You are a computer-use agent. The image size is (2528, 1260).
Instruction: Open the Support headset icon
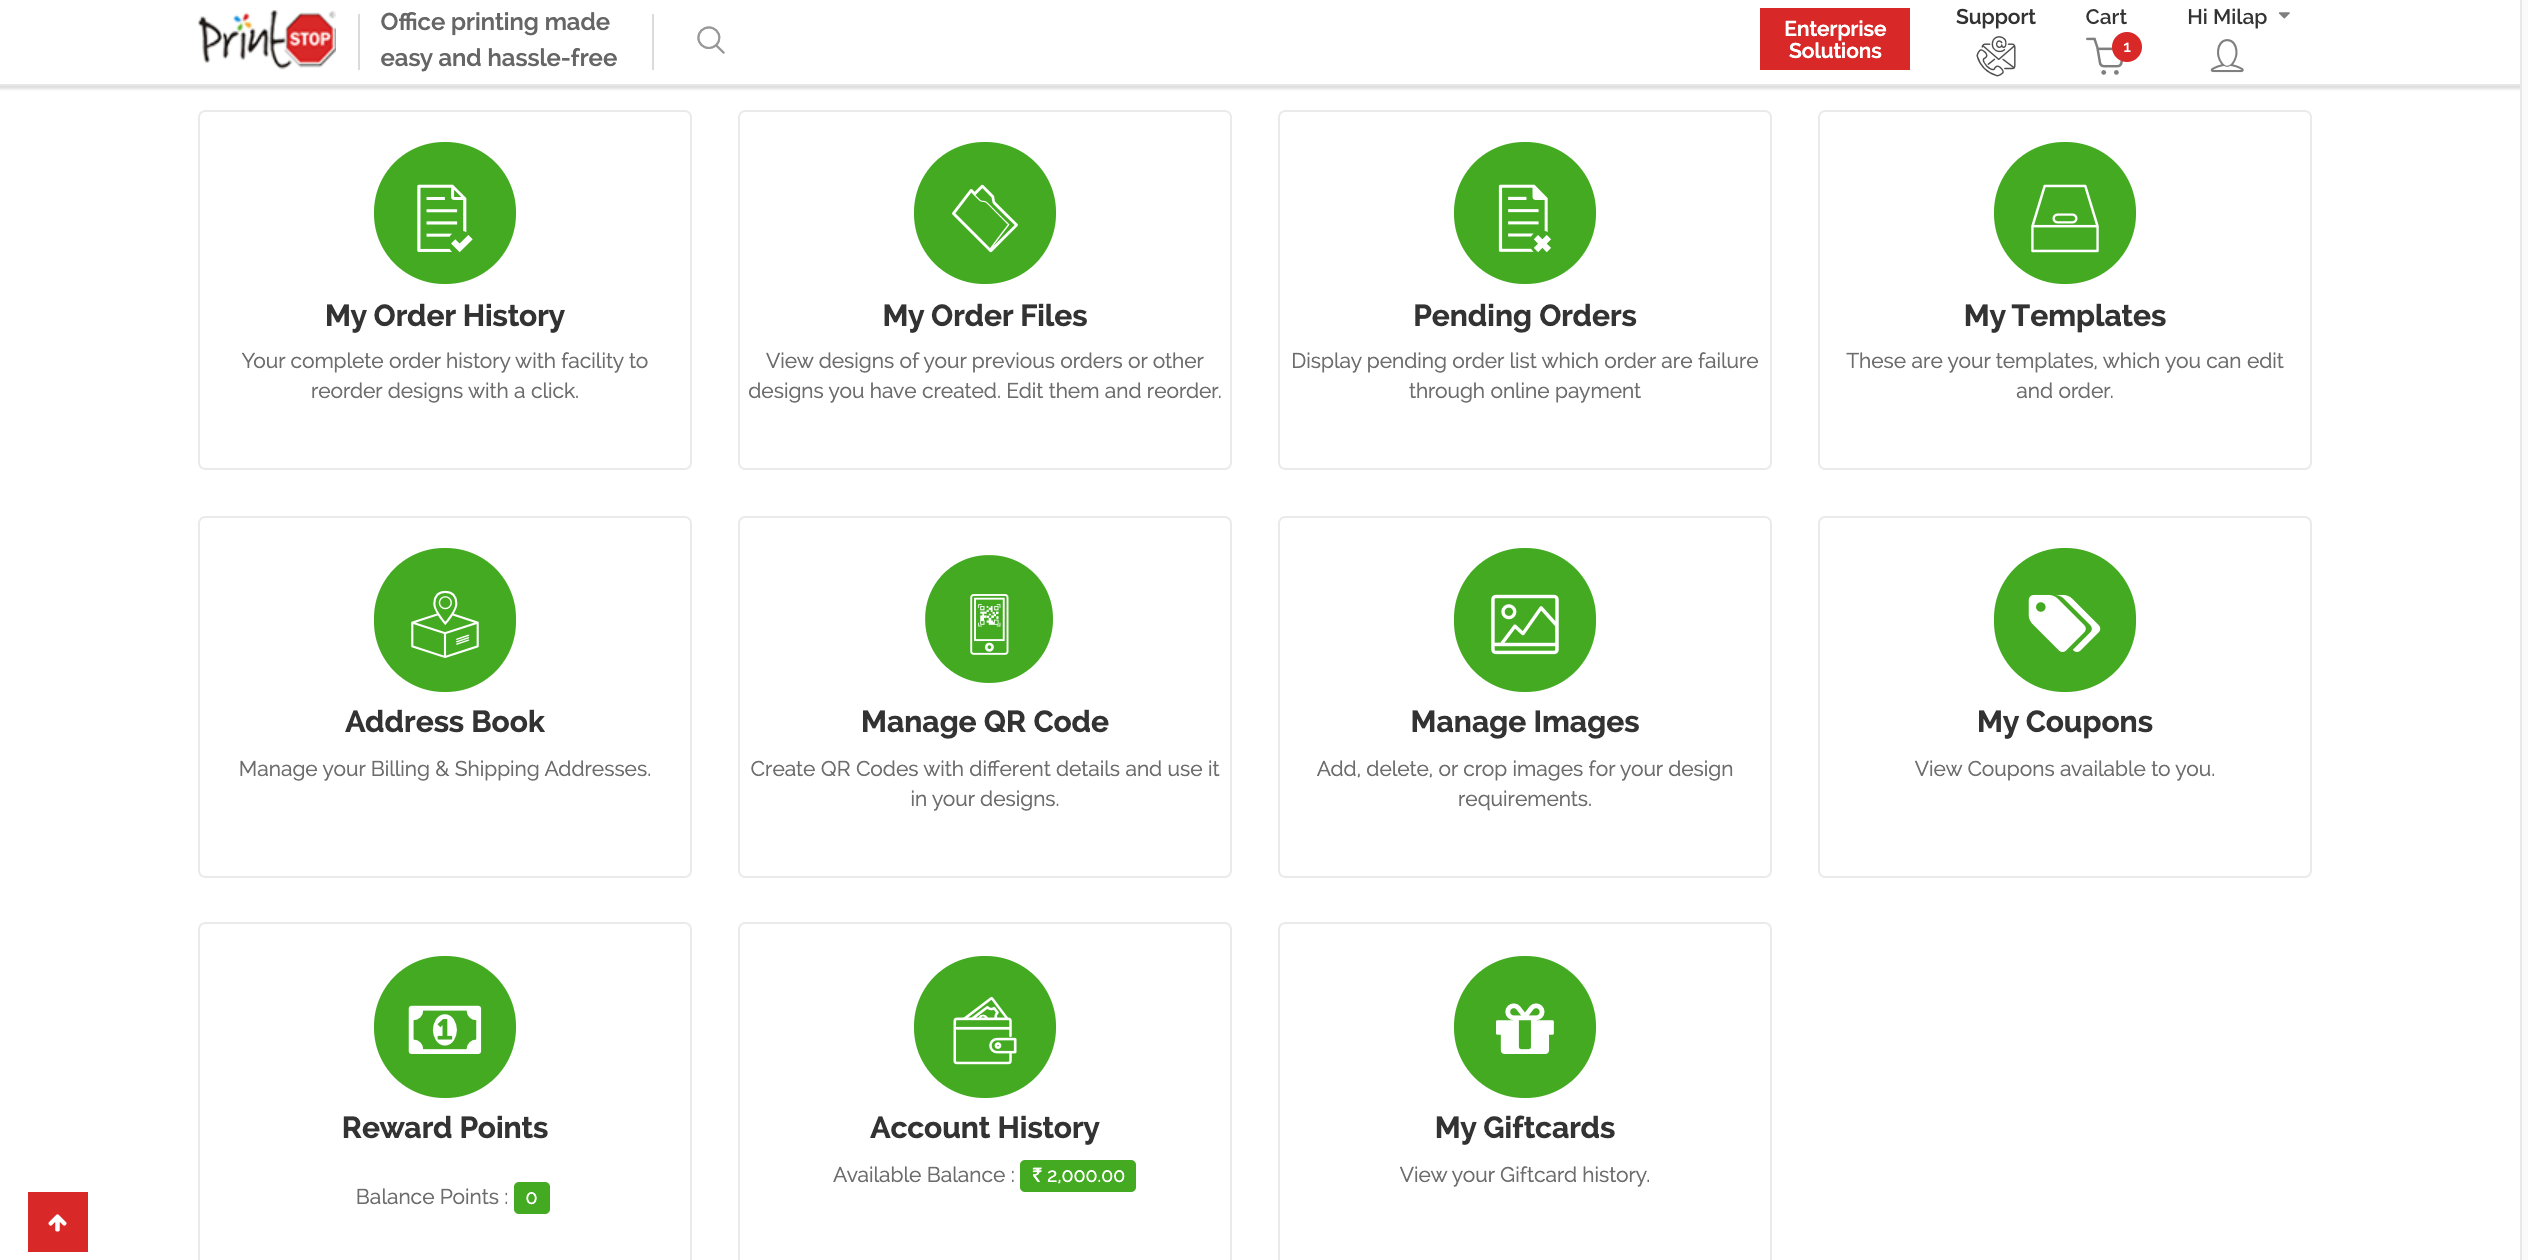point(1995,56)
